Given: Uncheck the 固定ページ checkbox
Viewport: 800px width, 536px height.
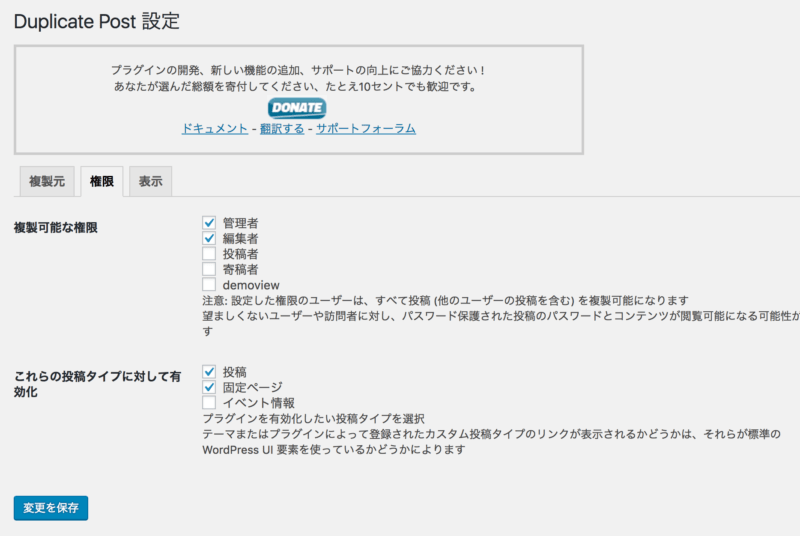Looking at the screenshot, I should [x=209, y=387].
